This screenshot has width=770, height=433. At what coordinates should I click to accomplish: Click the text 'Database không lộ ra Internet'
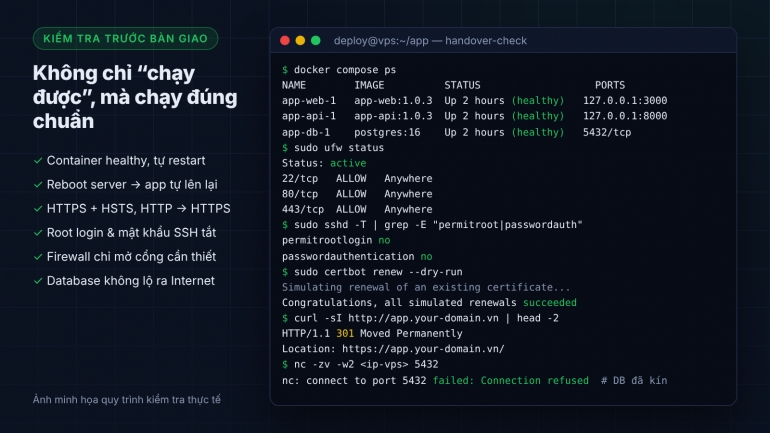point(131,281)
